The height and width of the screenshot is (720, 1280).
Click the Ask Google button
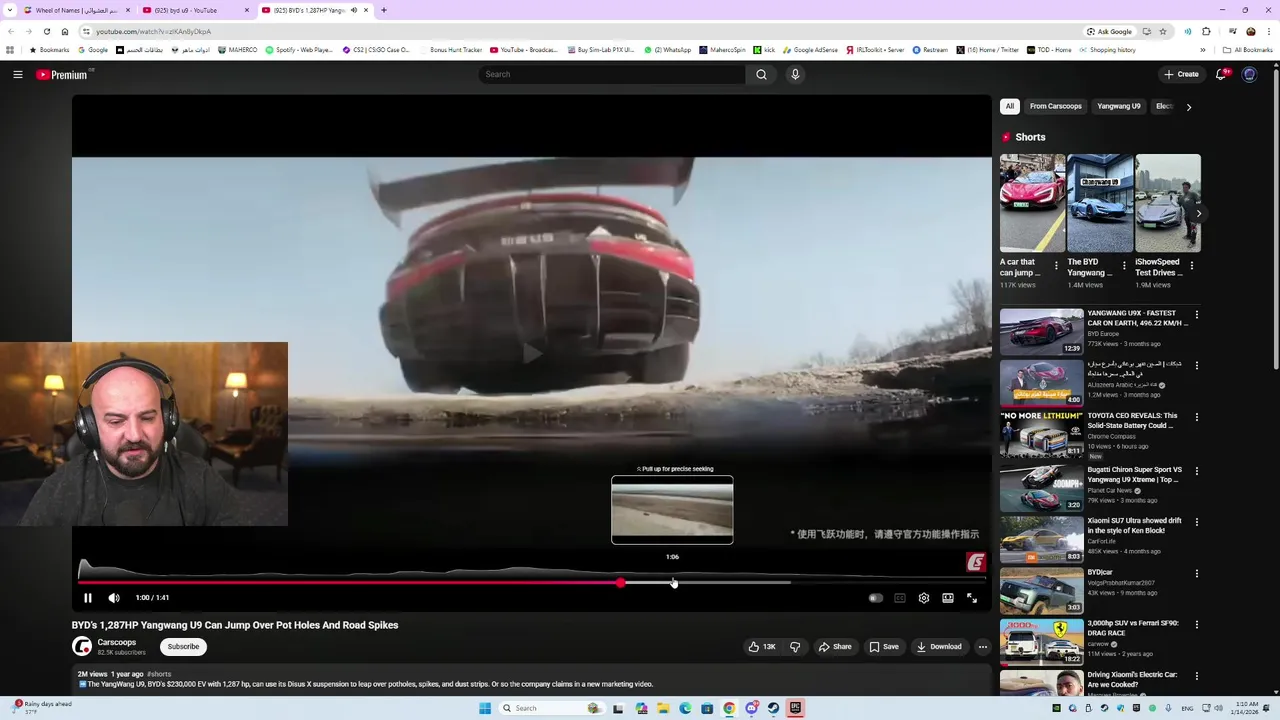click(1109, 31)
